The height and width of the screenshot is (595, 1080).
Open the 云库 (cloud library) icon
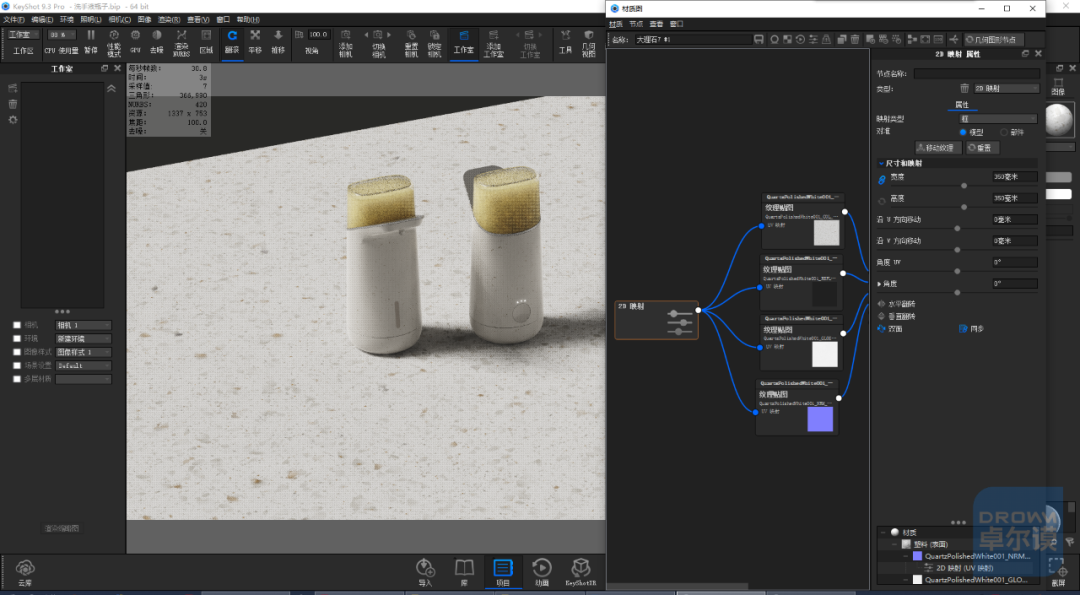pyautogui.click(x=25, y=573)
